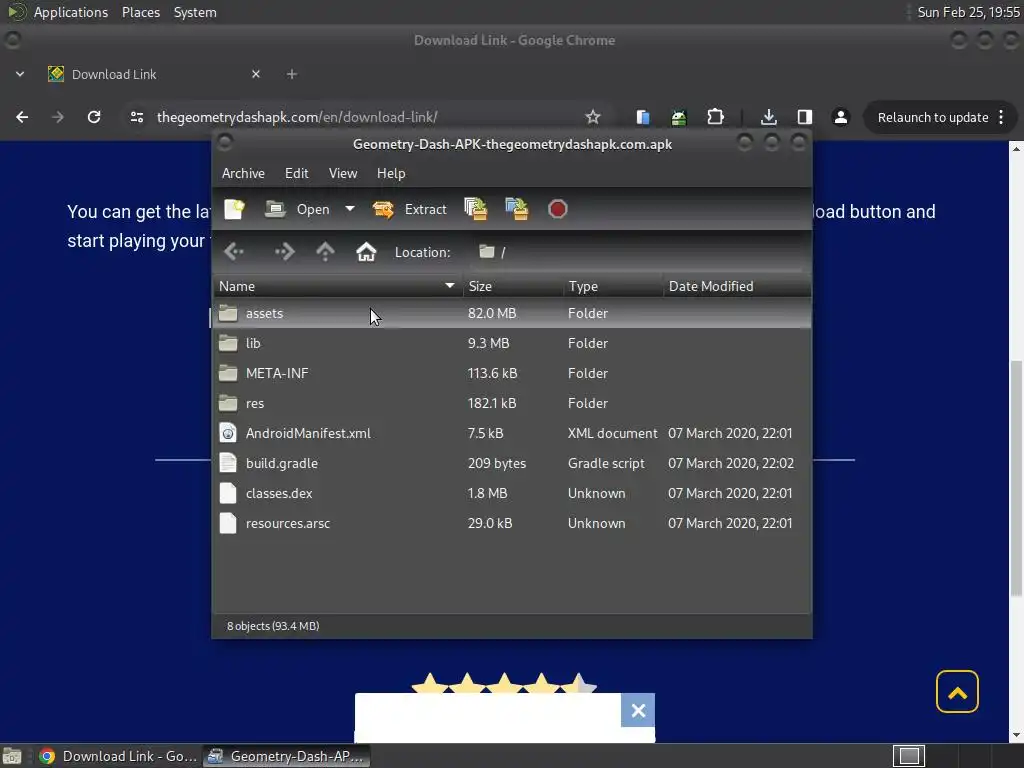Click show desktop icon in taskbar
Viewport: 1024px width, 768px height.
12,756
